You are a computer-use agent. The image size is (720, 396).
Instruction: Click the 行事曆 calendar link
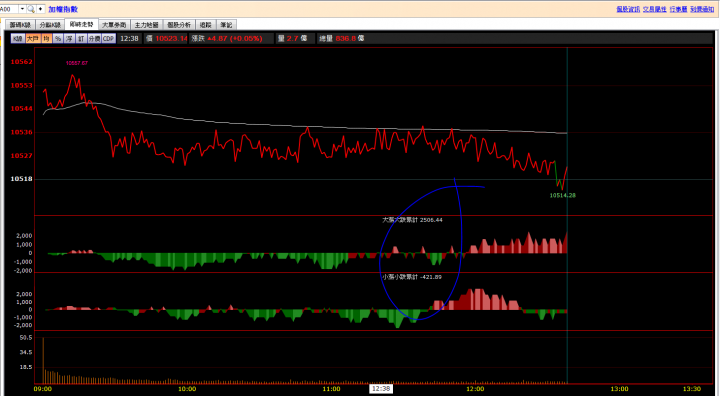[x=678, y=9]
